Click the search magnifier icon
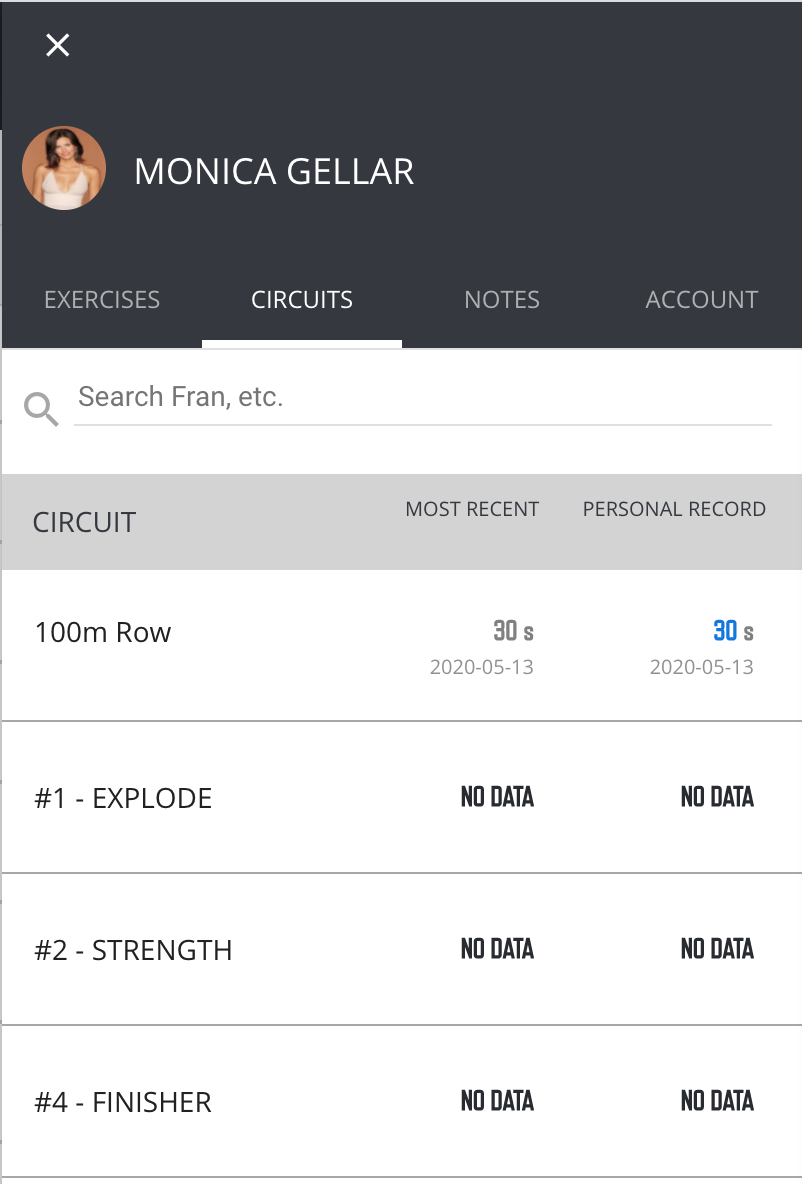This screenshot has height=1184, width=802. click(x=41, y=409)
